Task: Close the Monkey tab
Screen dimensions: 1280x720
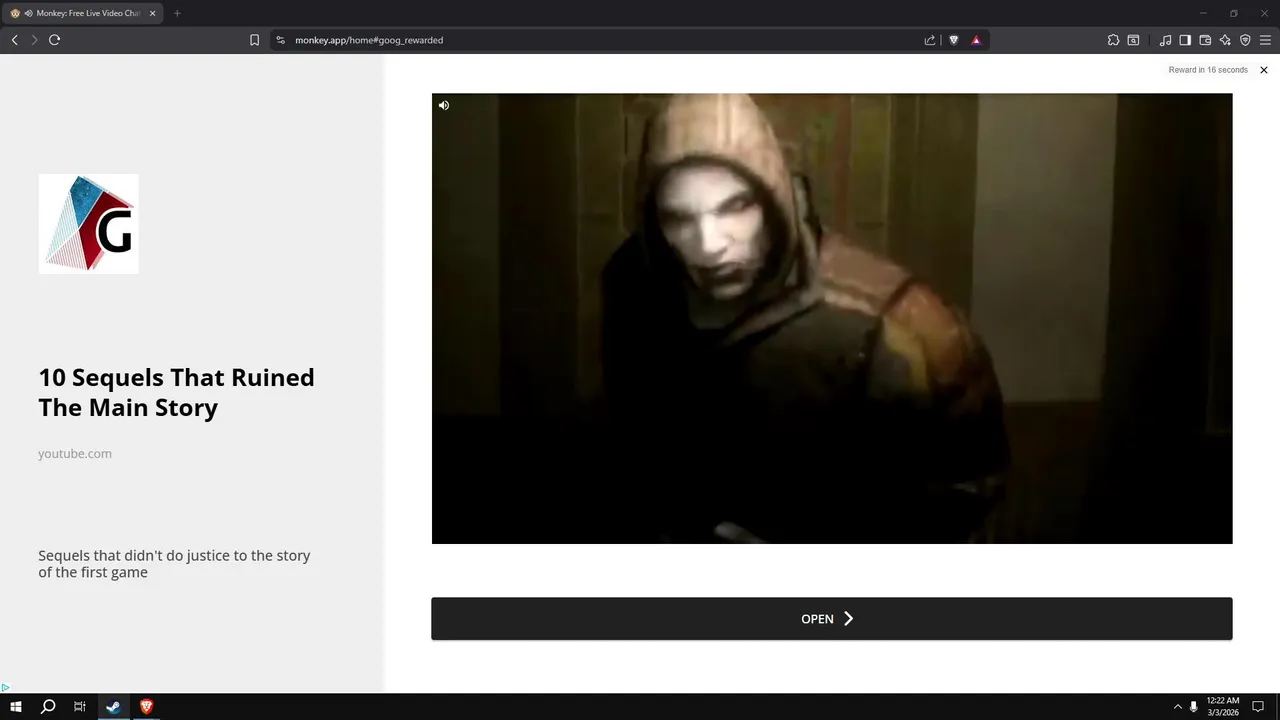Action: [x=153, y=13]
